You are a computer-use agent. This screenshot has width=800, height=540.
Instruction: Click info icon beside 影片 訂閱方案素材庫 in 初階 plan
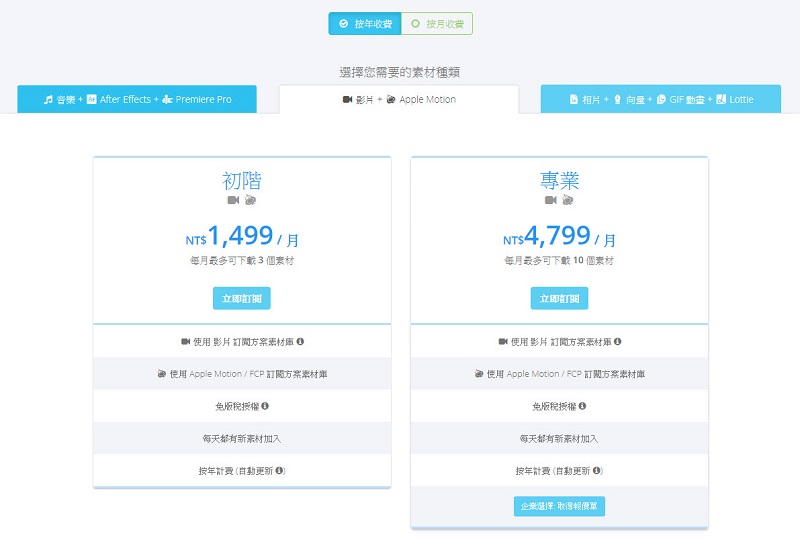click(x=301, y=342)
